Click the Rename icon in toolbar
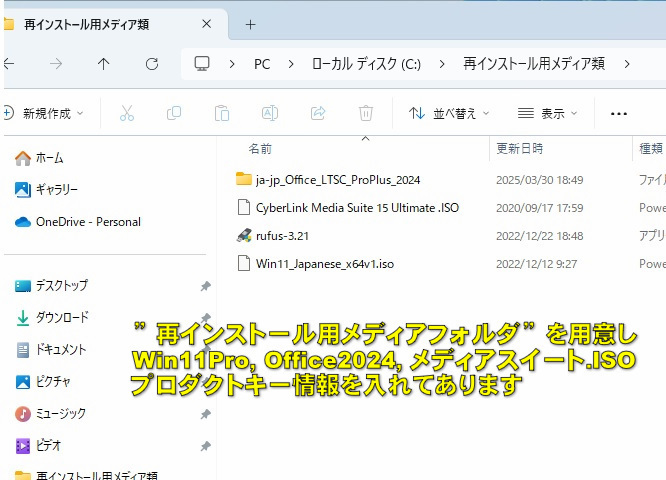 270,113
